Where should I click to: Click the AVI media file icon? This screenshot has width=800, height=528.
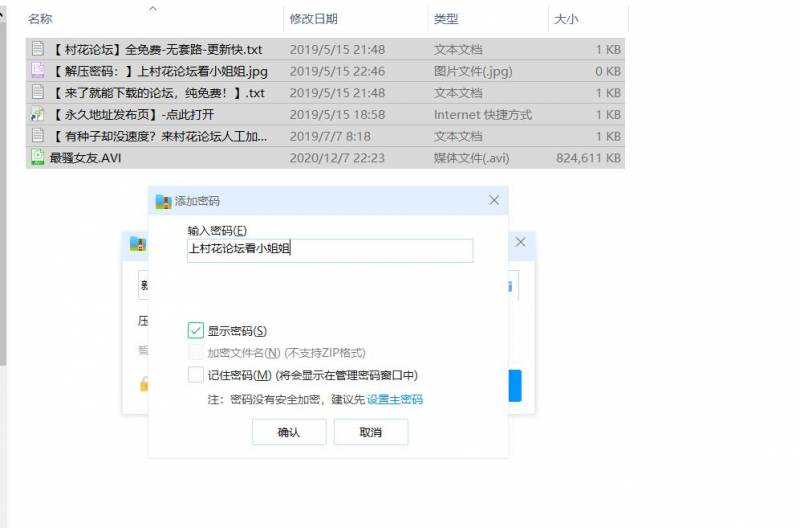(x=38, y=157)
